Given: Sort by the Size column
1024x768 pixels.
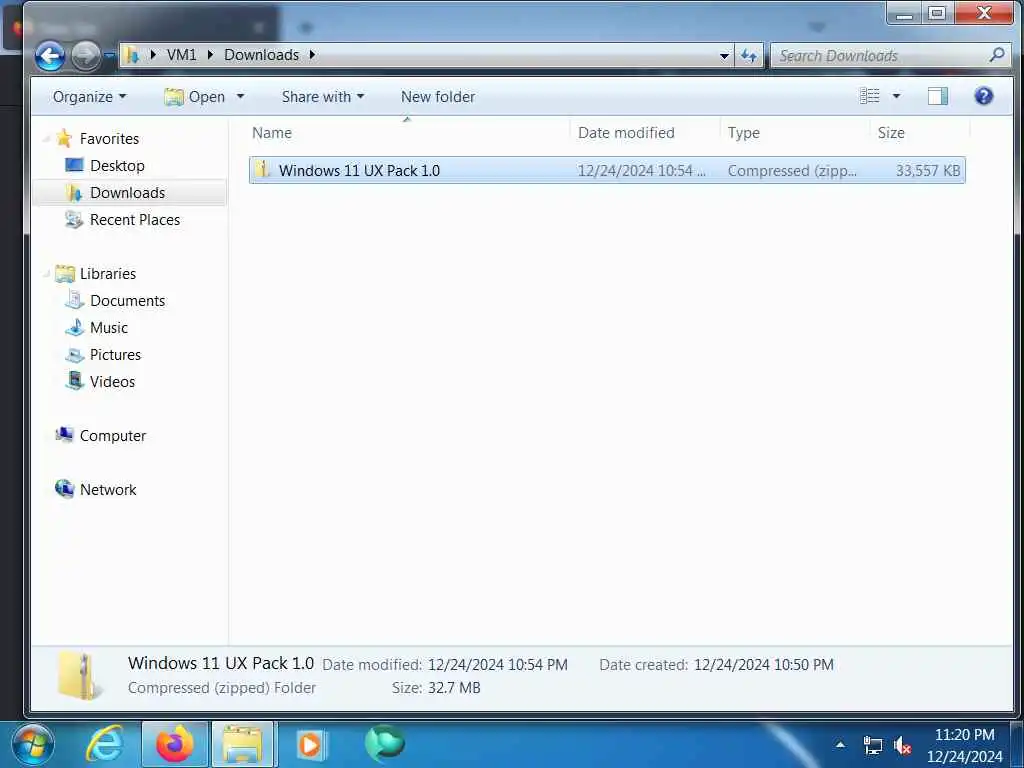Looking at the screenshot, I should point(920,133).
